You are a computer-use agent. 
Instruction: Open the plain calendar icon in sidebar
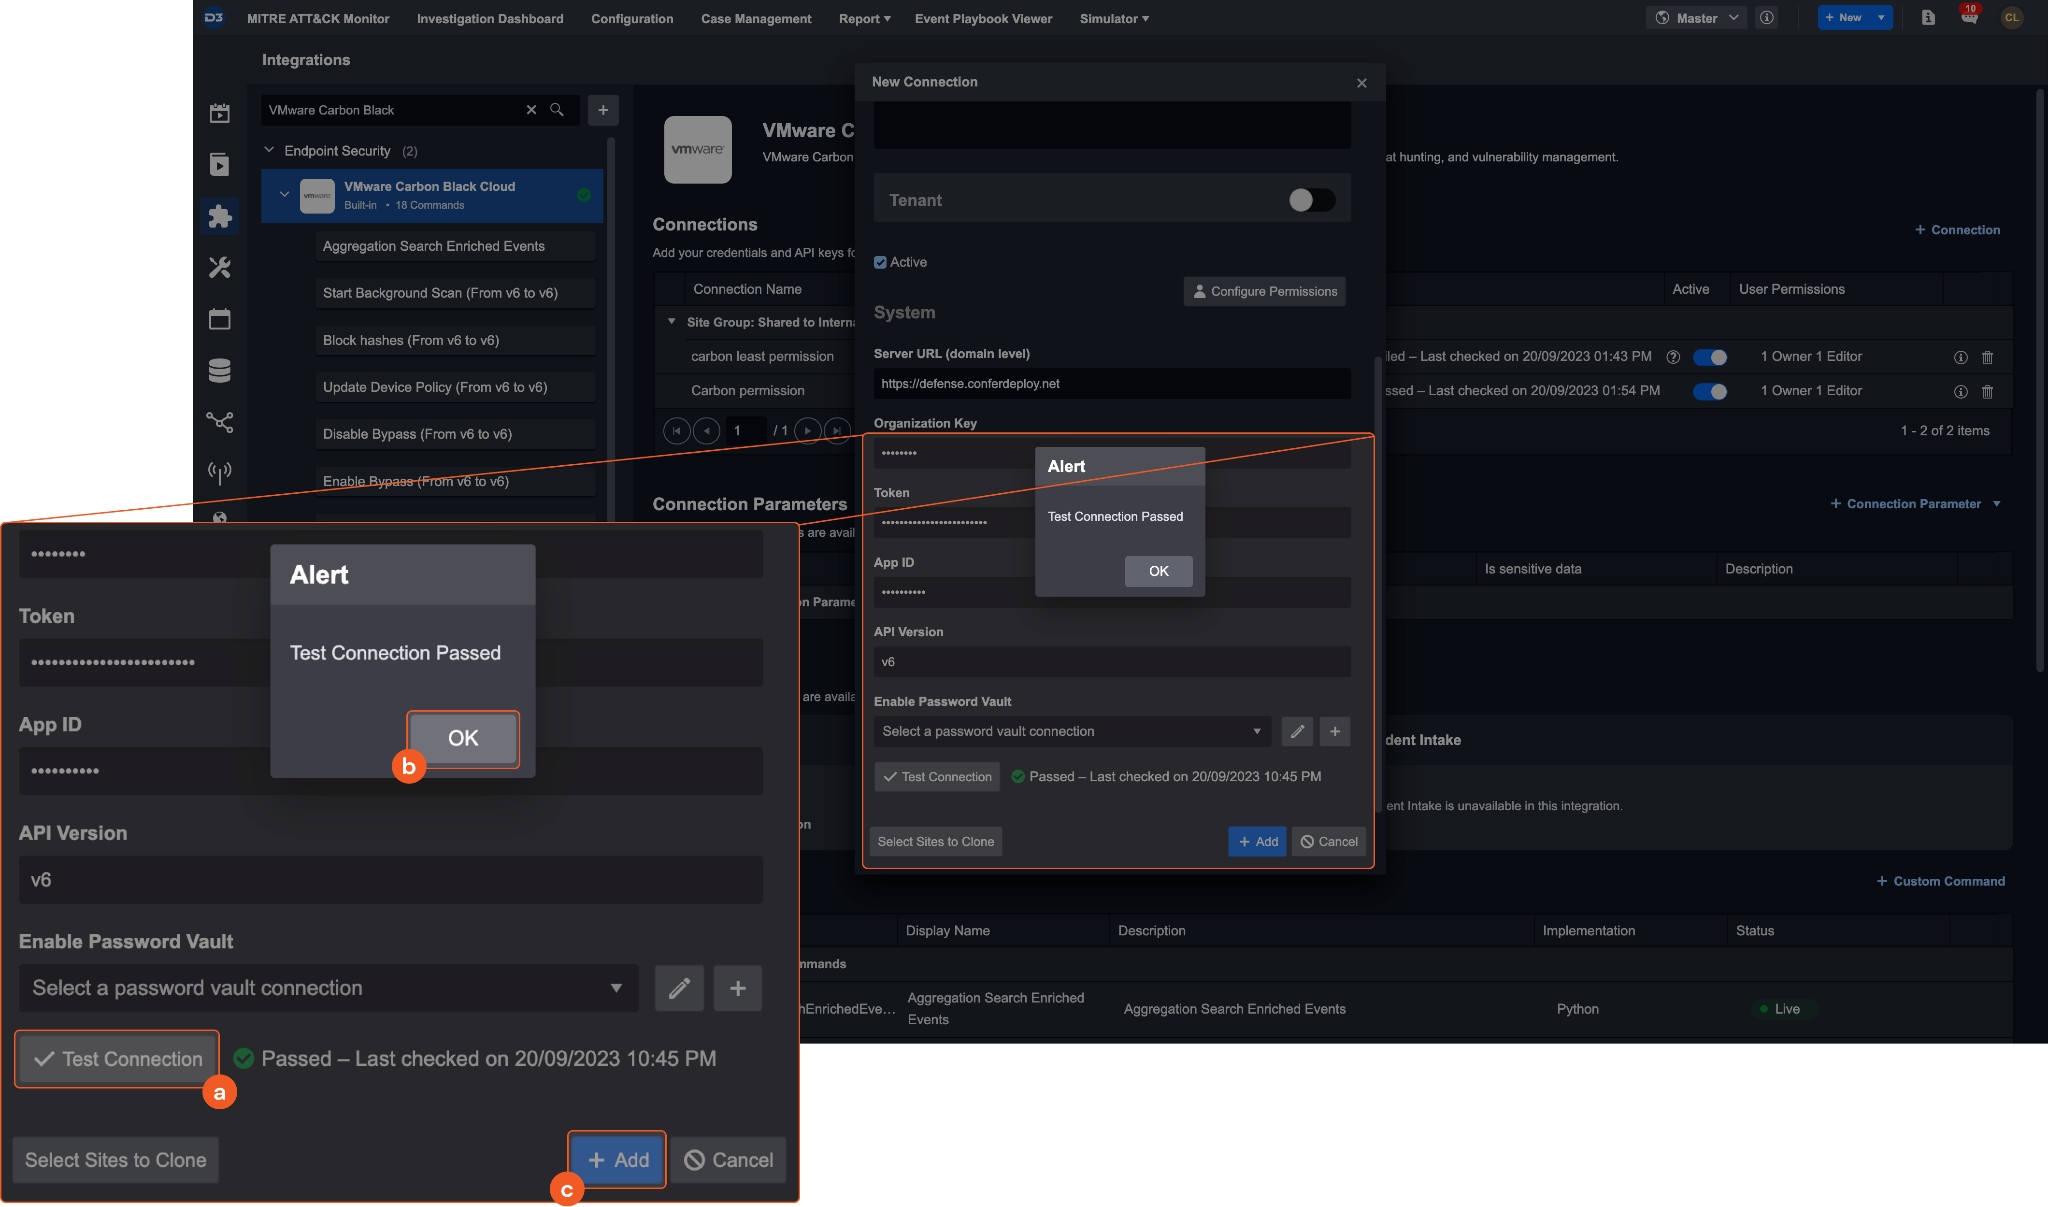220,319
